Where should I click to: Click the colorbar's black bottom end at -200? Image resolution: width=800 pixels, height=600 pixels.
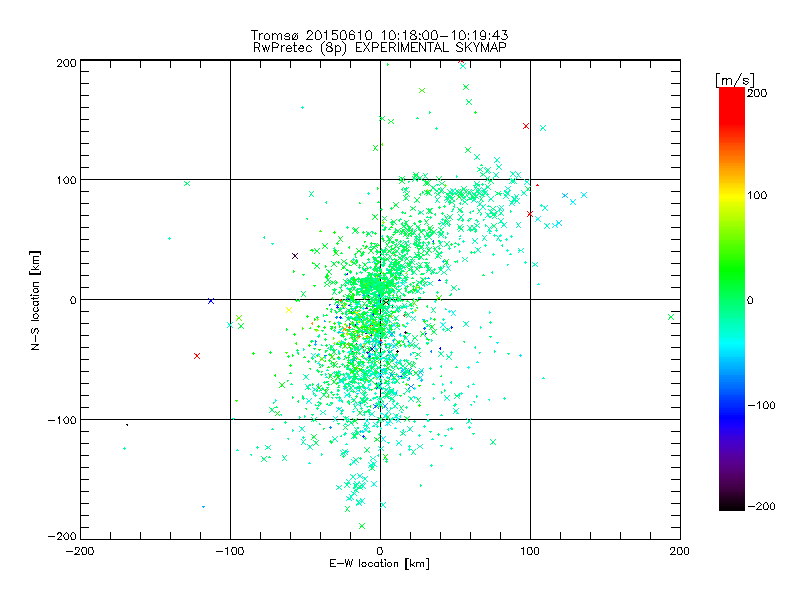(x=732, y=505)
